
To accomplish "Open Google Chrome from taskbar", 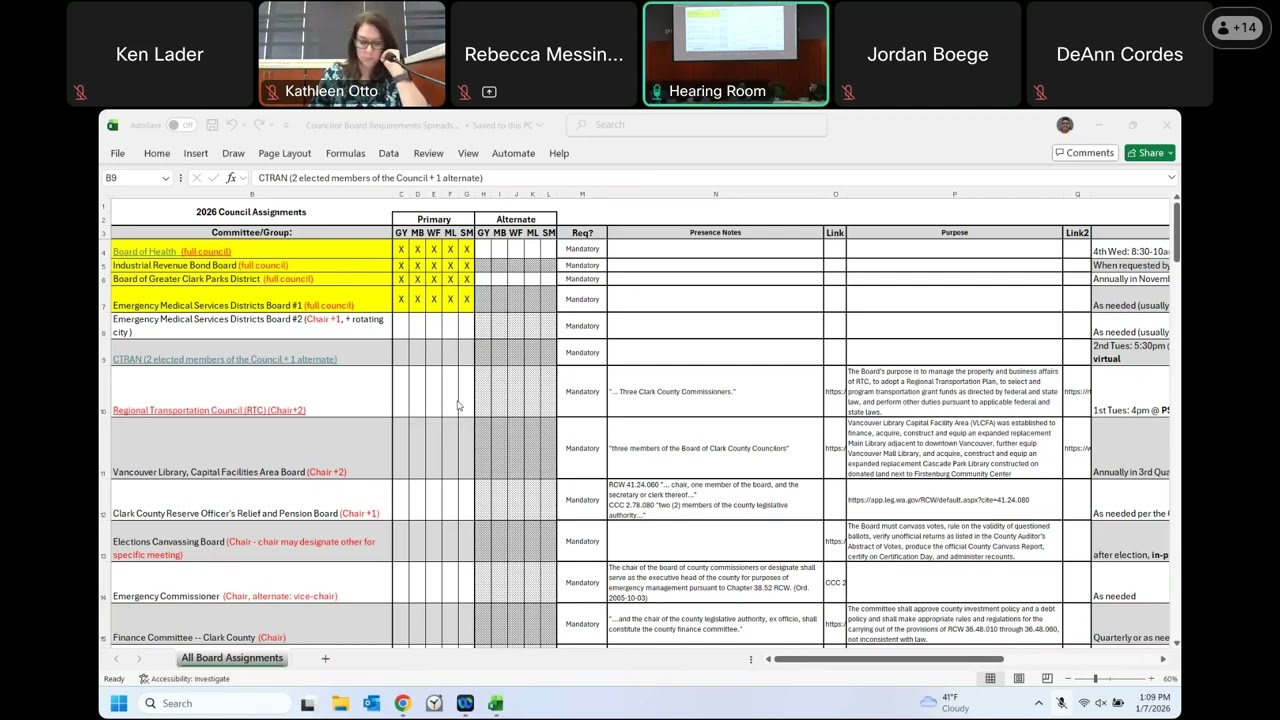I will (x=402, y=703).
